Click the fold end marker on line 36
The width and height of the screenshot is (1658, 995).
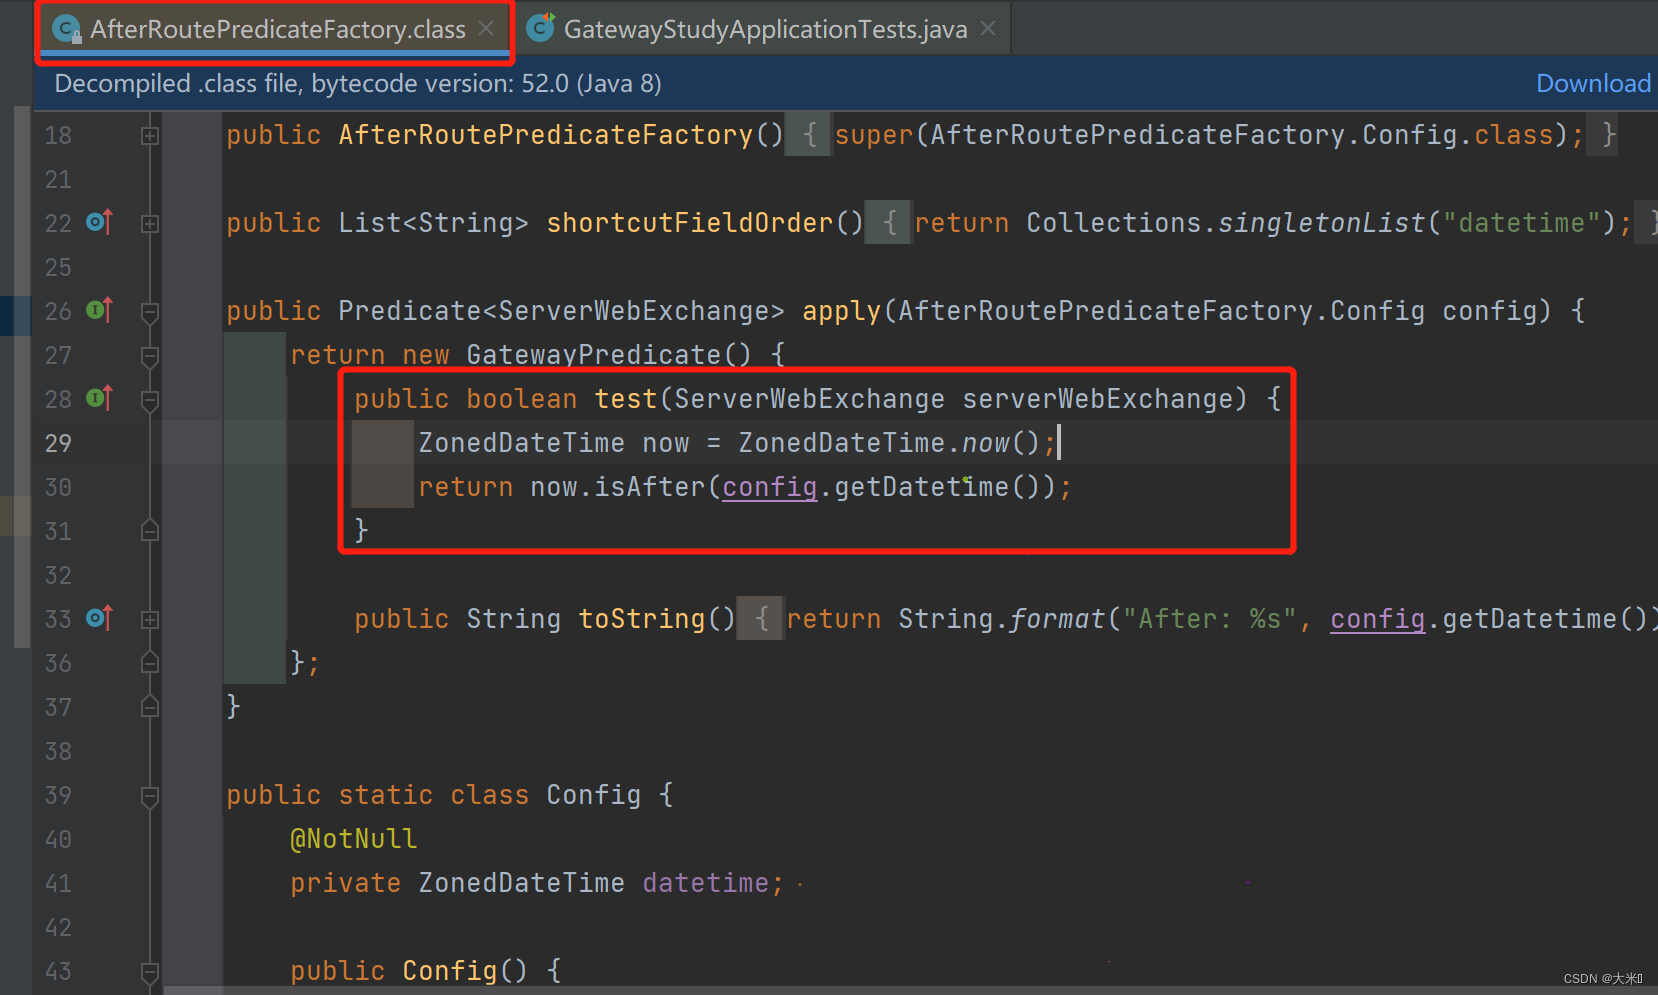click(150, 662)
